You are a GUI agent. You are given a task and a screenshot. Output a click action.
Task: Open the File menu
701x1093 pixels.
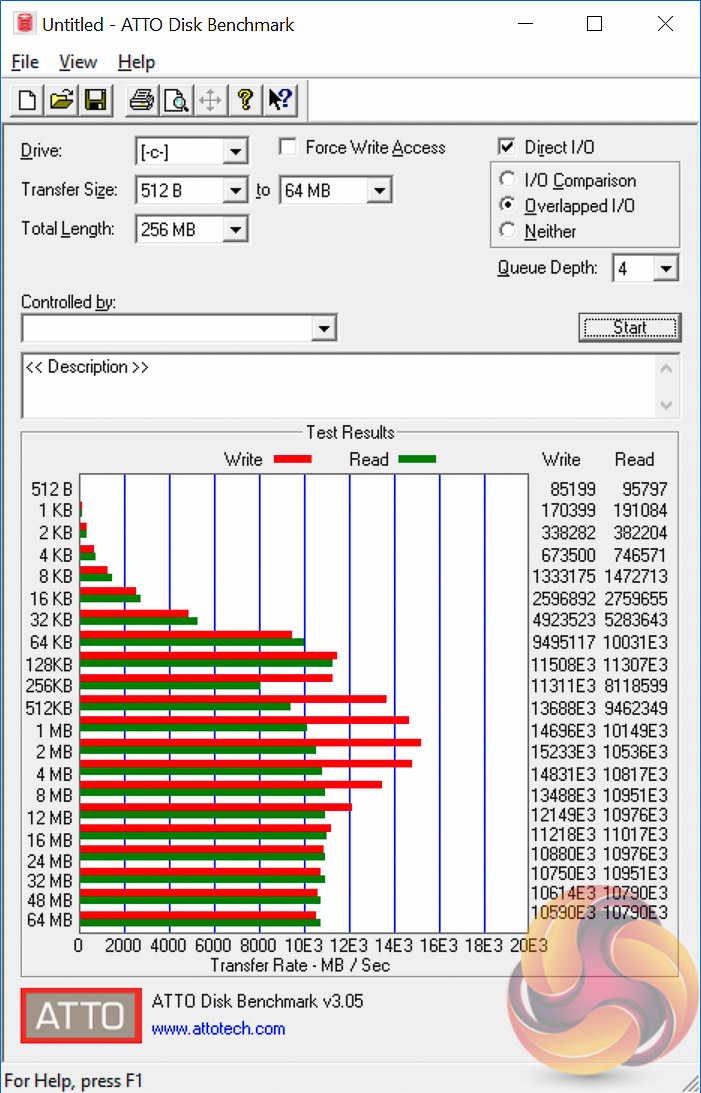pos(25,62)
